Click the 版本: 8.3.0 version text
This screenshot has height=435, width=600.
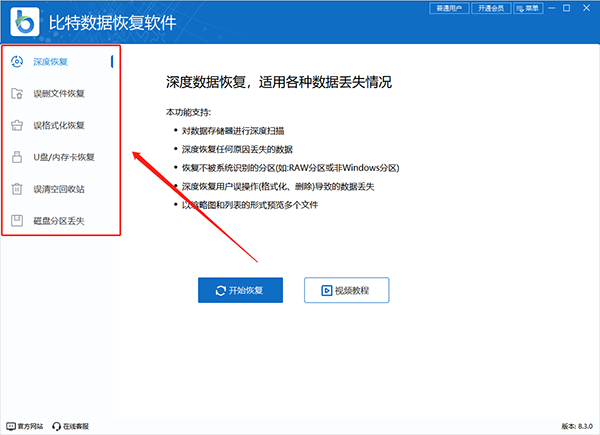click(577, 426)
